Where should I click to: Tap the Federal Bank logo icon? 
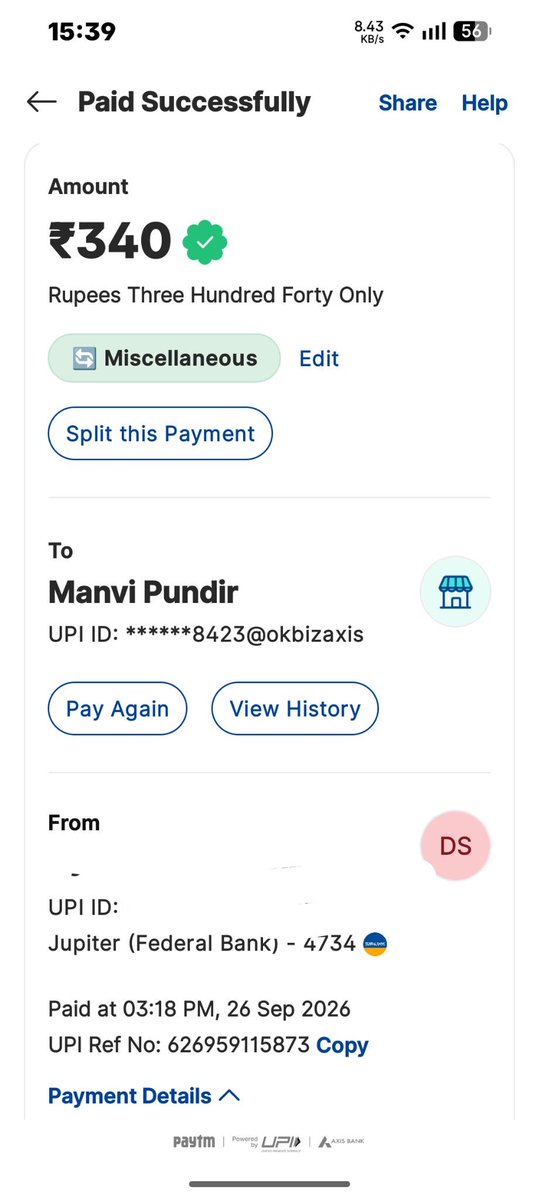pos(375,943)
